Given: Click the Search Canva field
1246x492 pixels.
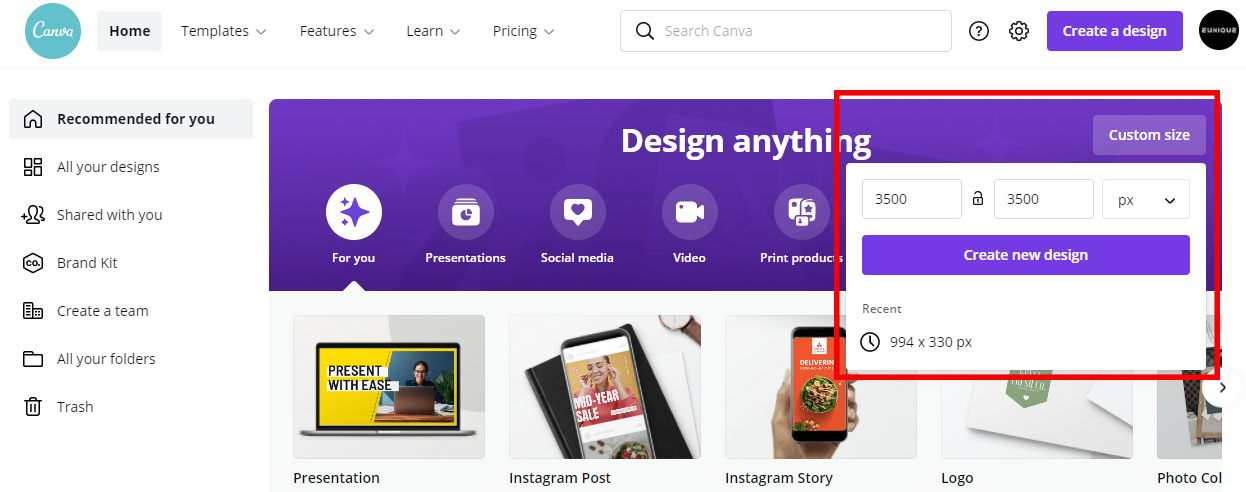Looking at the screenshot, I should point(786,31).
